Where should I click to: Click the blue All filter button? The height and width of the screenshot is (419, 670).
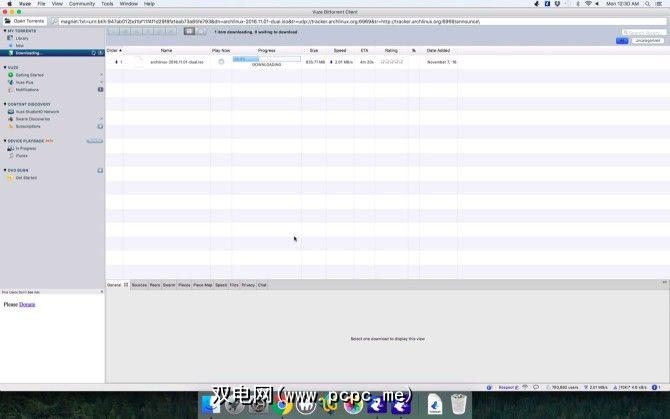(x=622, y=41)
